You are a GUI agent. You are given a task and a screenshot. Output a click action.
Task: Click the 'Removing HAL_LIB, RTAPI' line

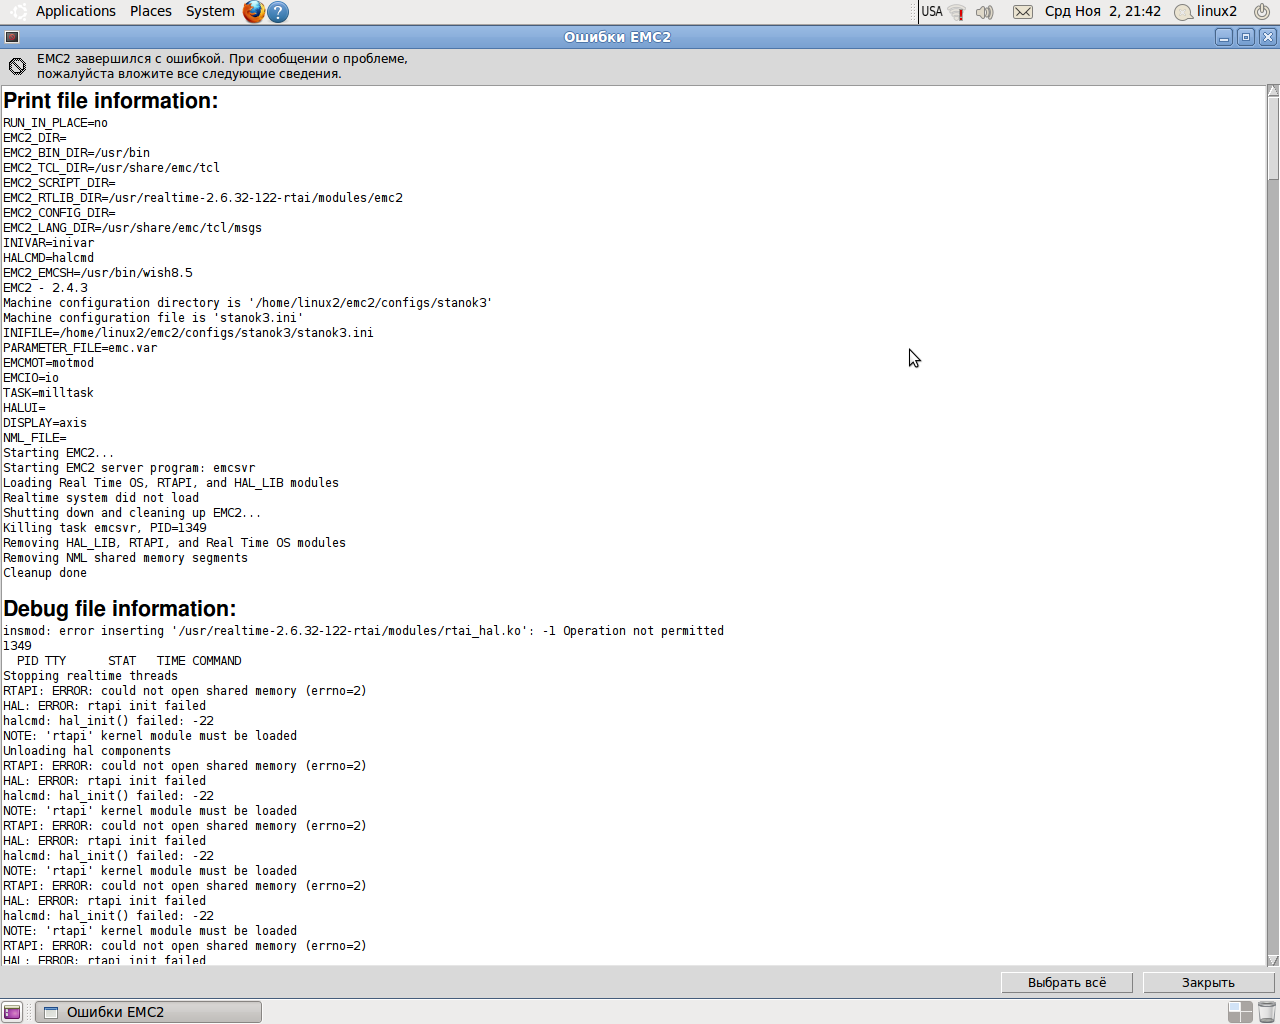(x=174, y=543)
